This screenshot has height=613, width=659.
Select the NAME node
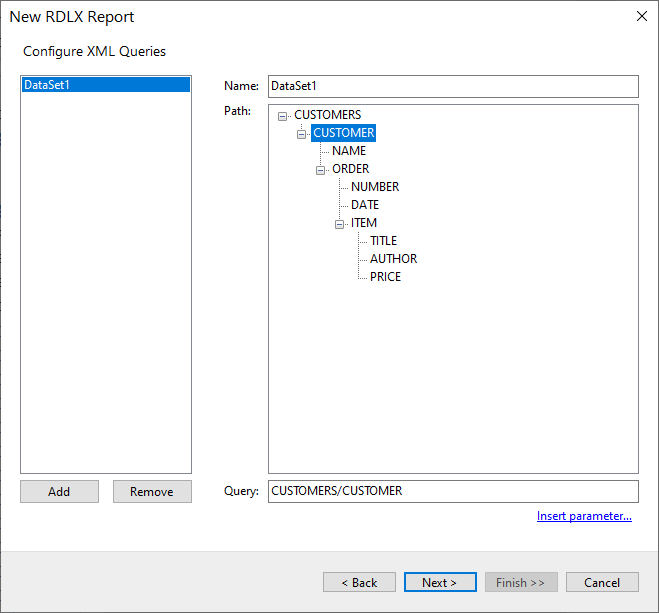pyautogui.click(x=349, y=151)
